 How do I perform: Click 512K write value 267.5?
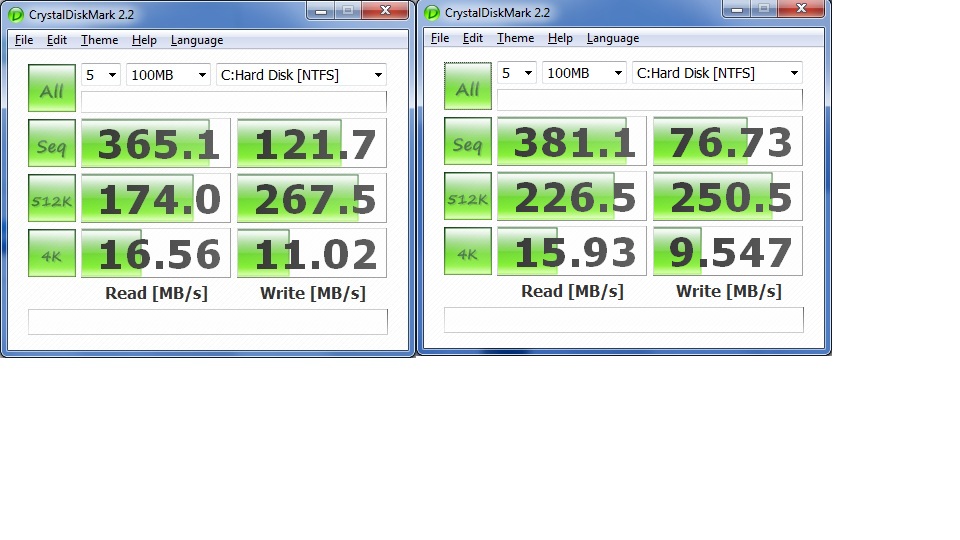pos(312,198)
